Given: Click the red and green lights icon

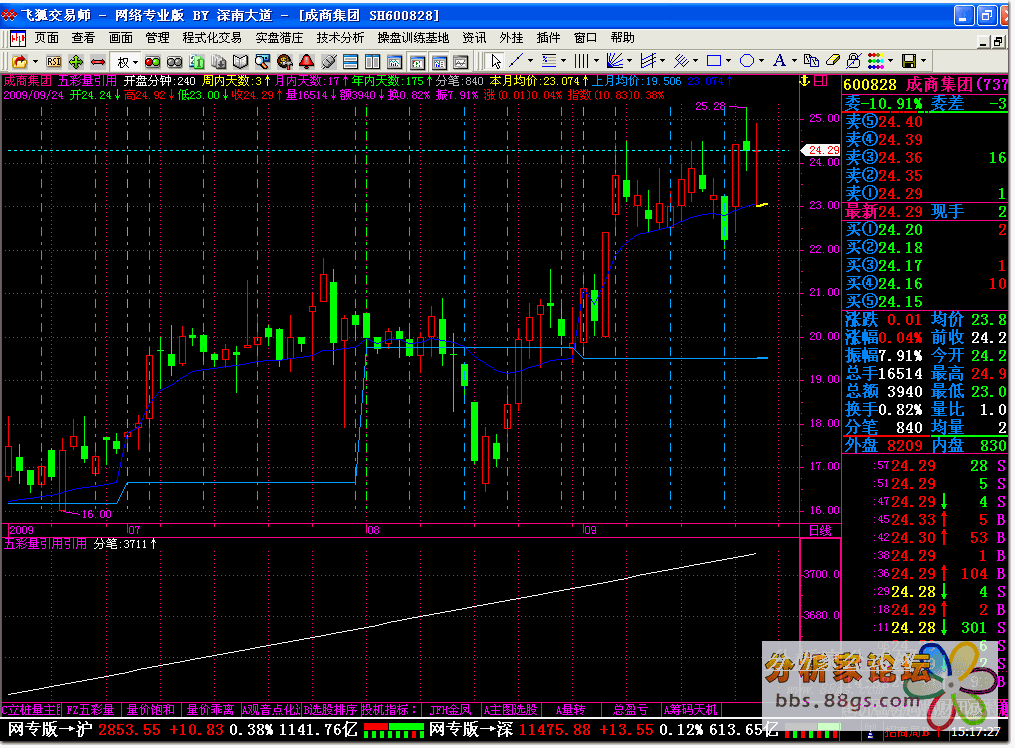Looking at the screenshot, I should (152, 61).
